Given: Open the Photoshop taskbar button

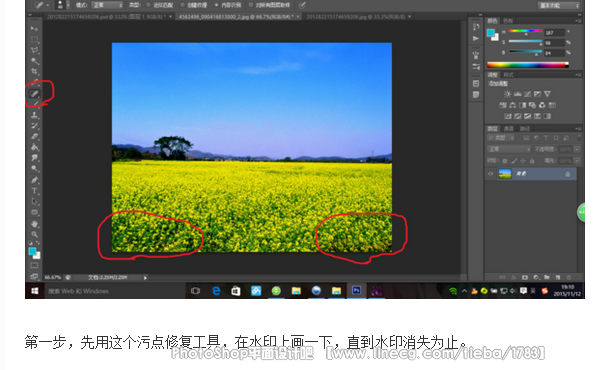Looking at the screenshot, I should click(x=356, y=291).
